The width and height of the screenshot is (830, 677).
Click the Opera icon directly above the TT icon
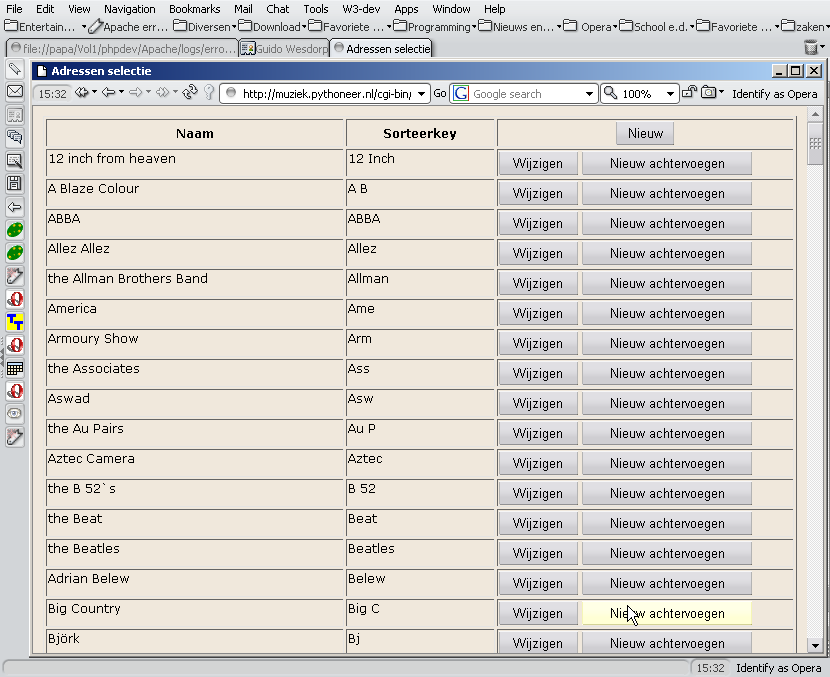(x=14, y=299)
